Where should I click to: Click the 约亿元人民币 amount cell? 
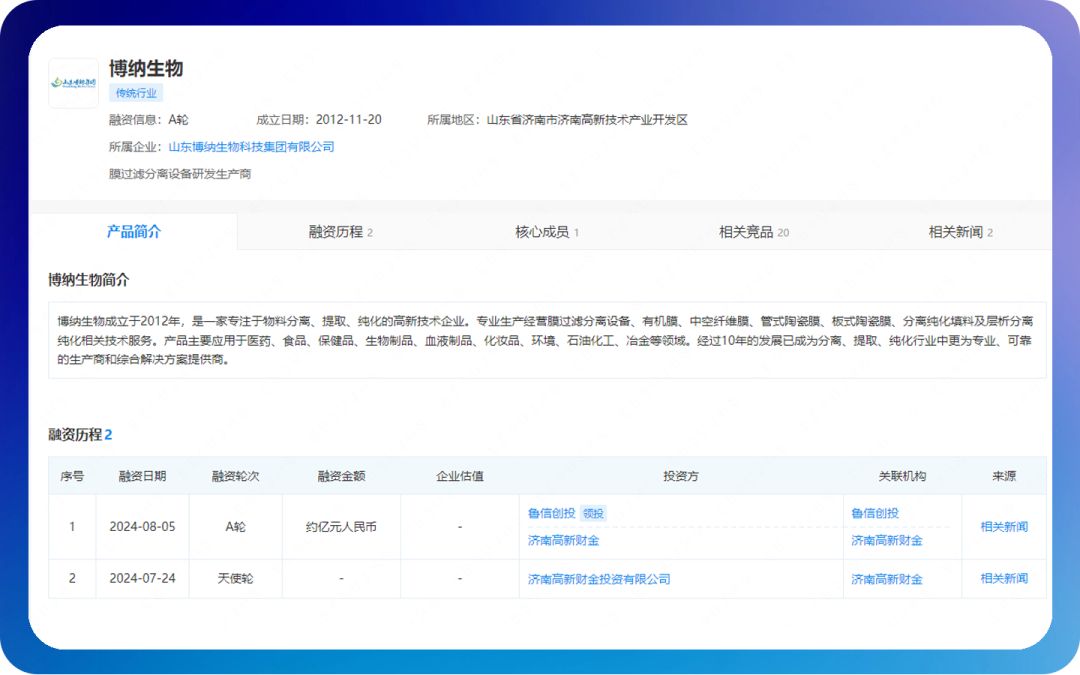tap(342, 527)
